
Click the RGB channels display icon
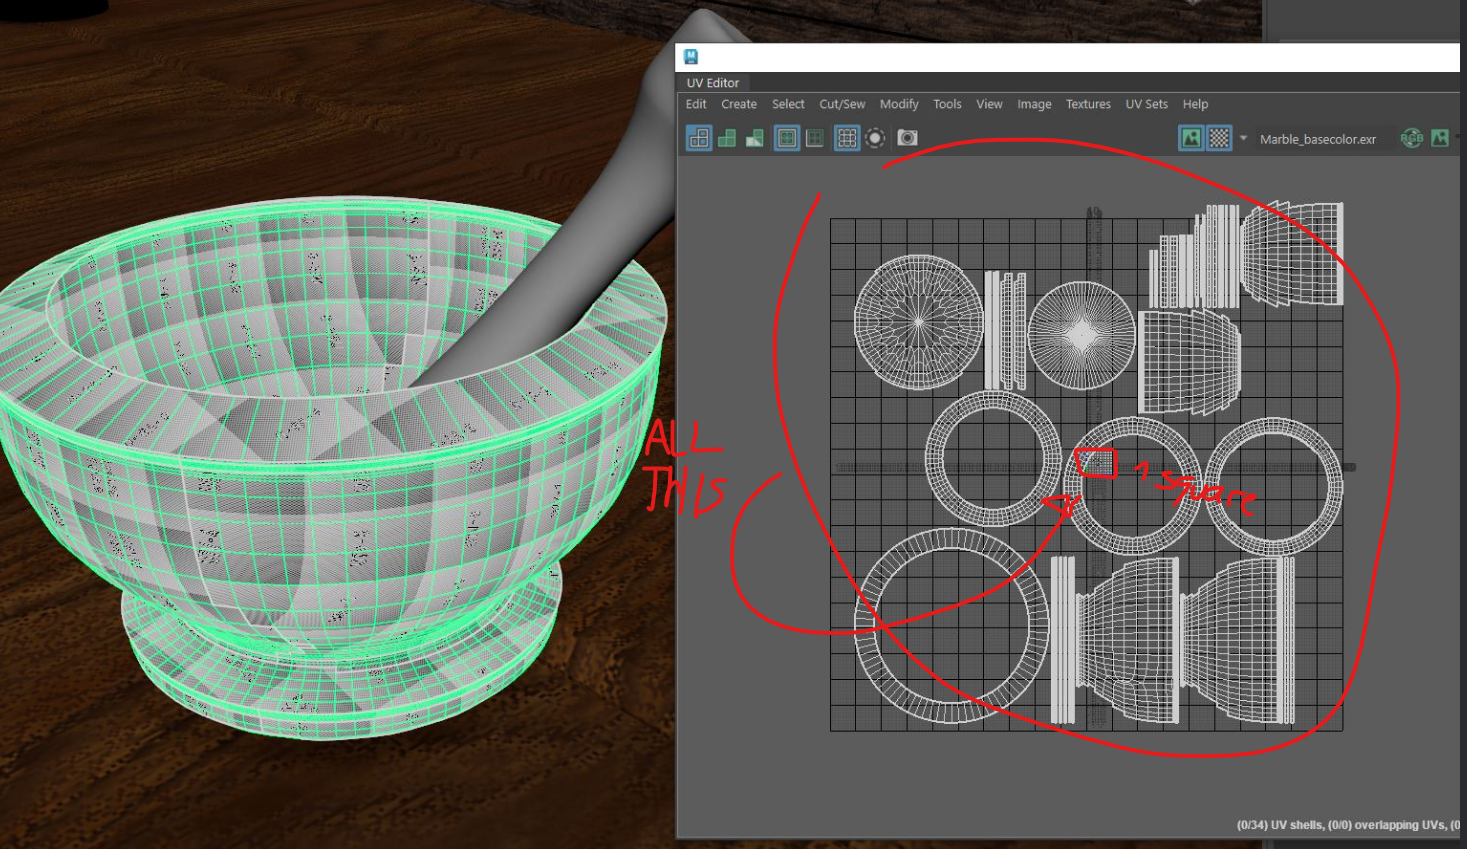[x=1412, y=138]
